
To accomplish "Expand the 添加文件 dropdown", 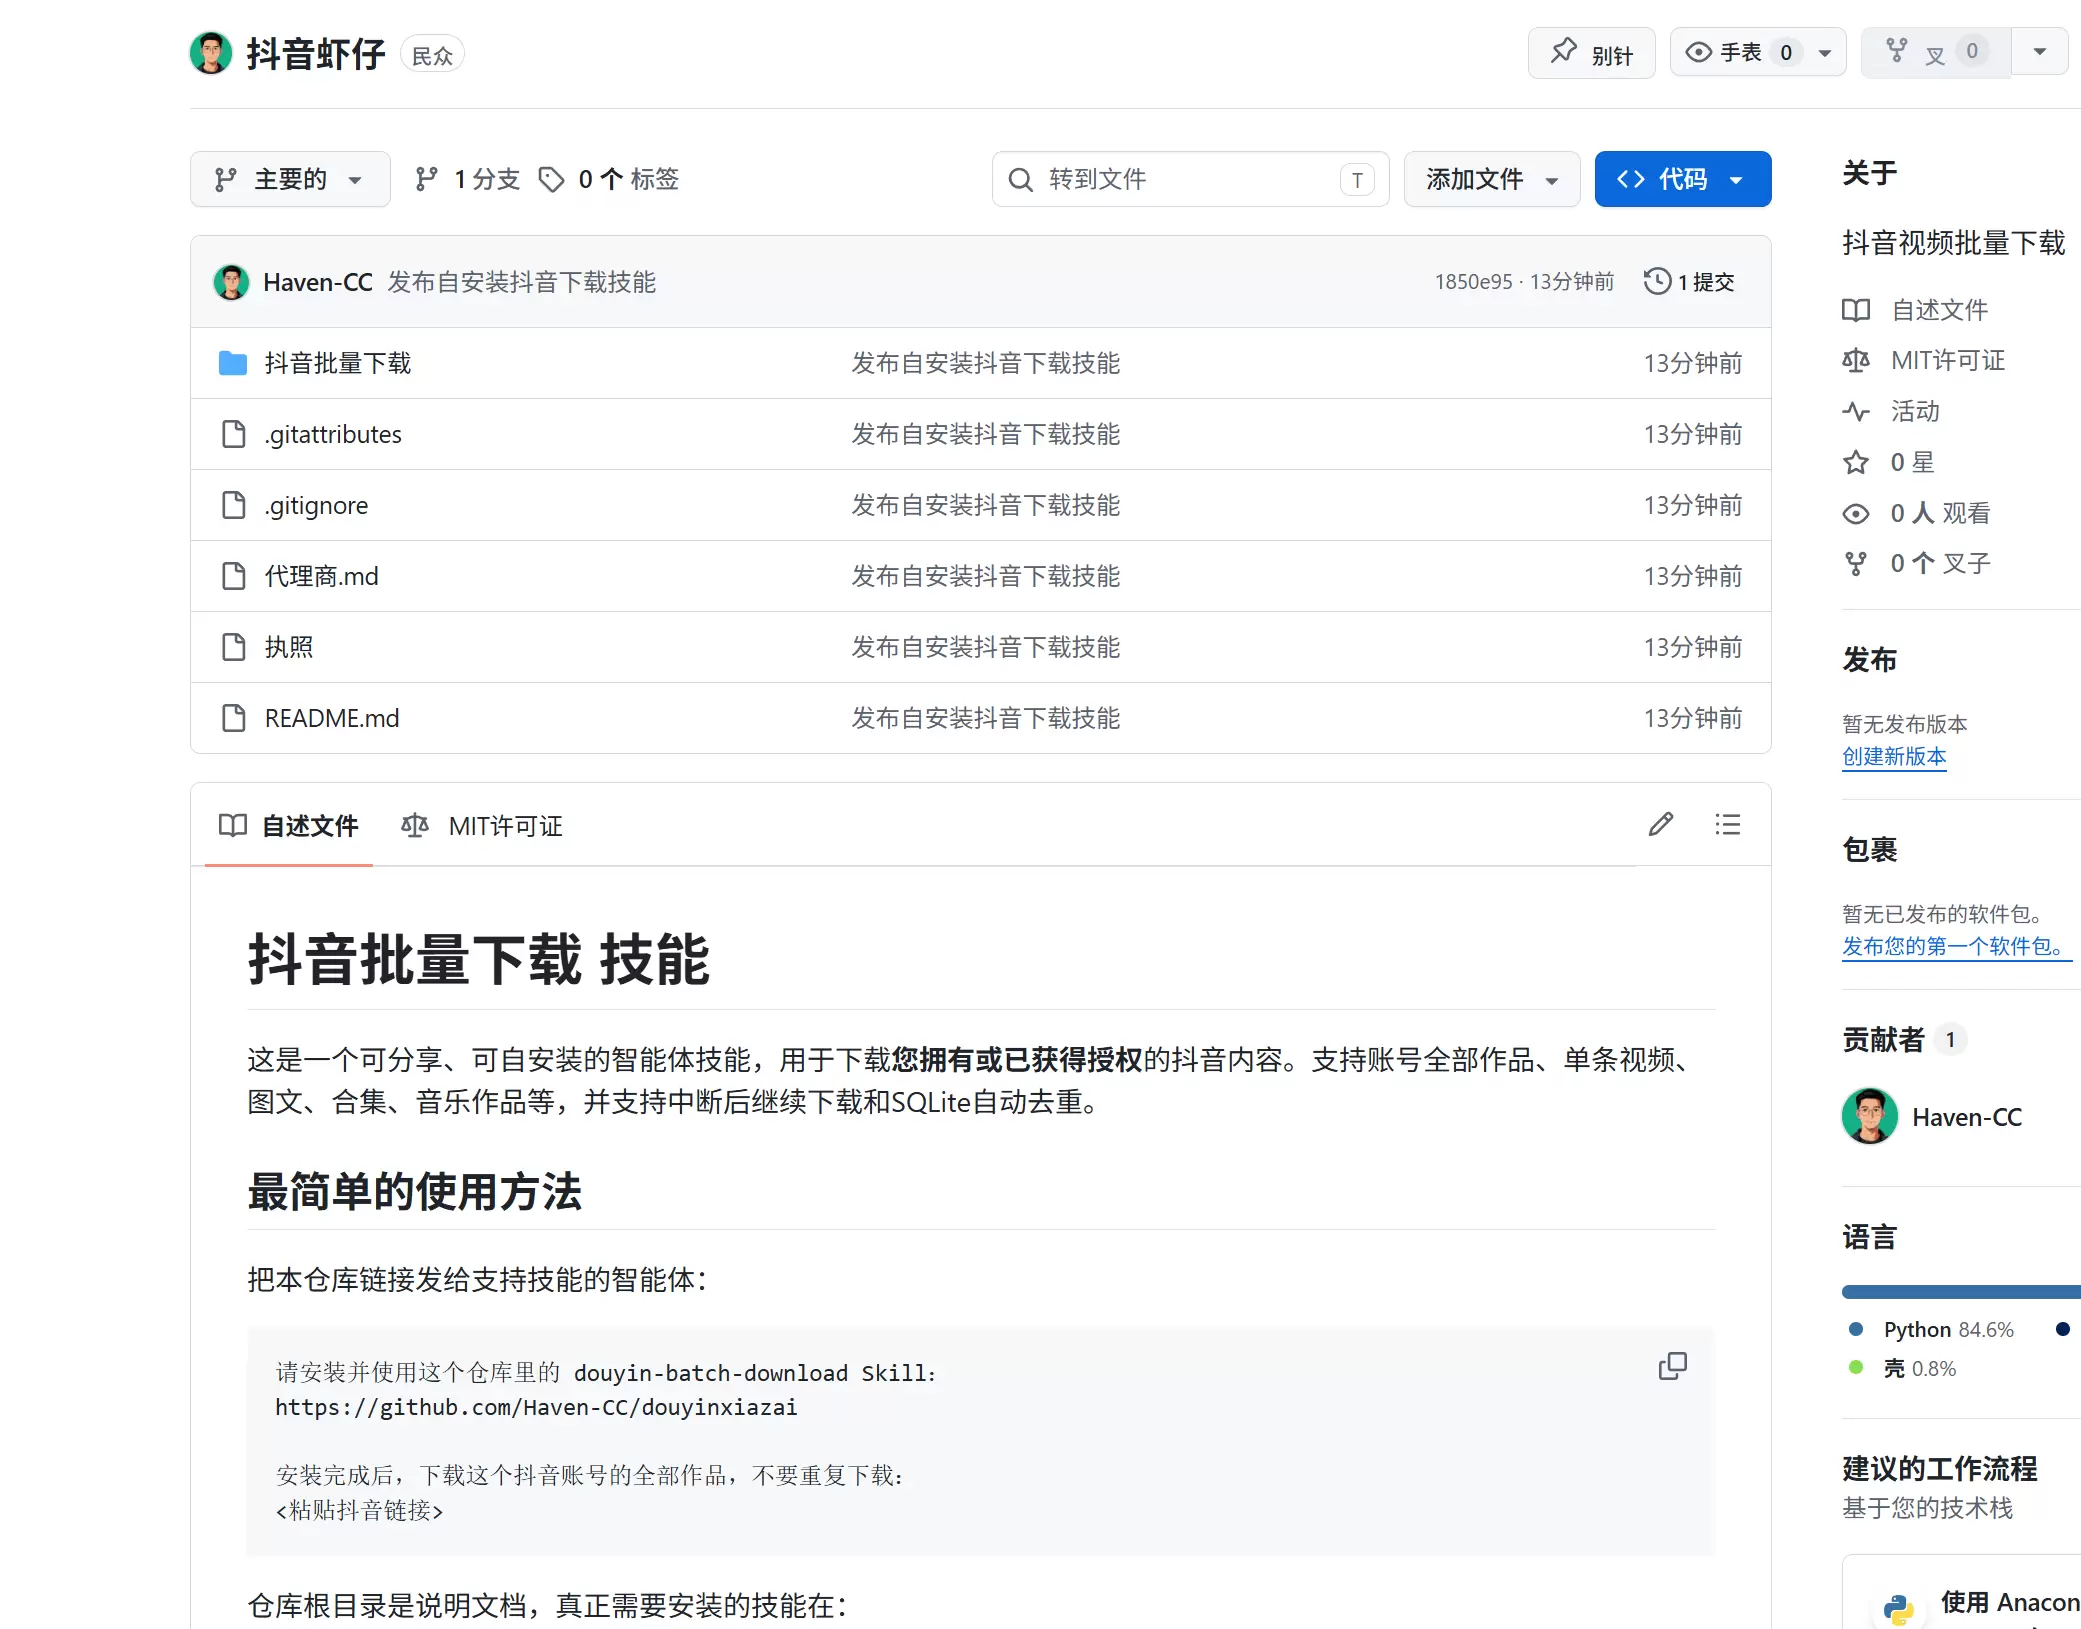I will coord(1492,179).
